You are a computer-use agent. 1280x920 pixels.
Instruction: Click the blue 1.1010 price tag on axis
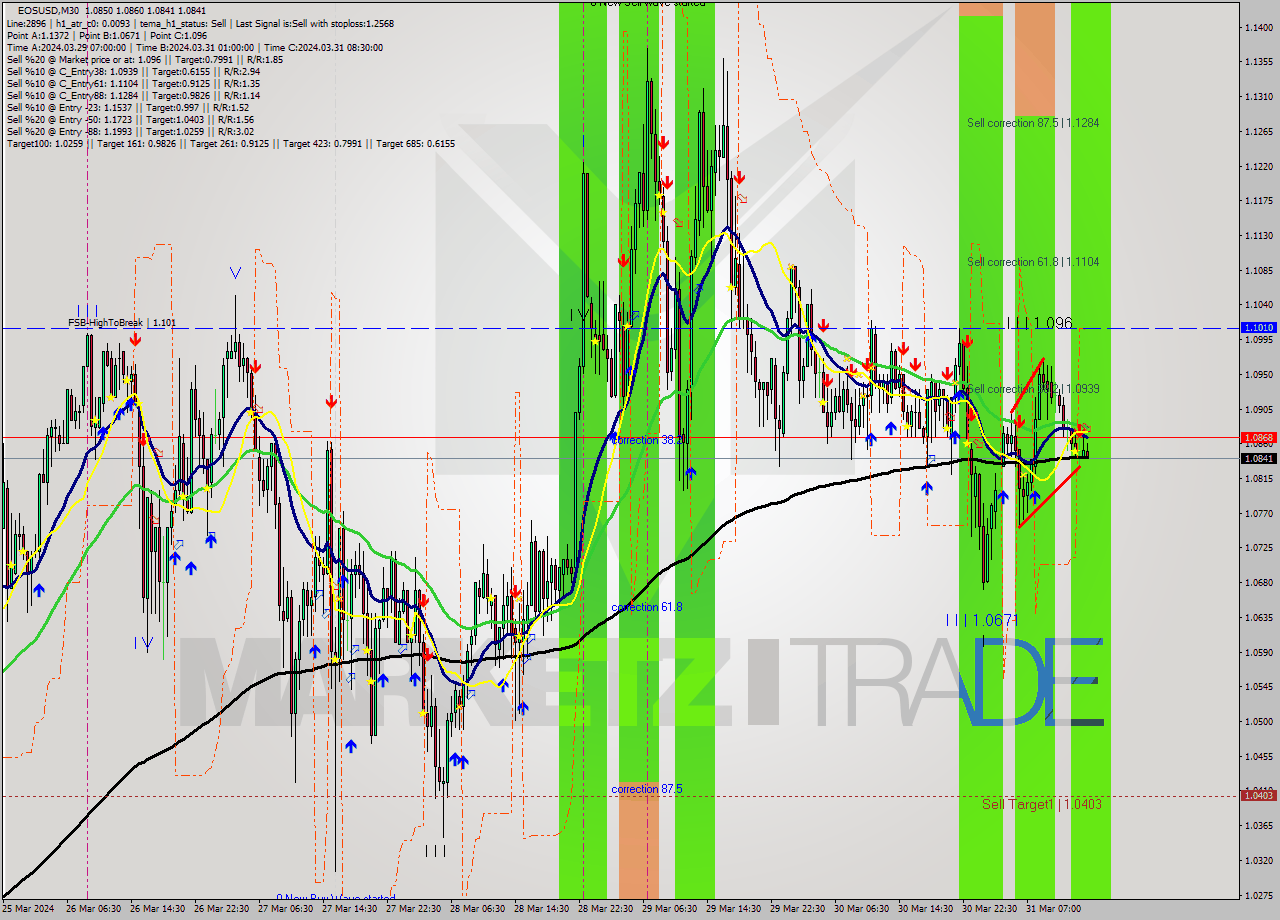[1258, 327]
